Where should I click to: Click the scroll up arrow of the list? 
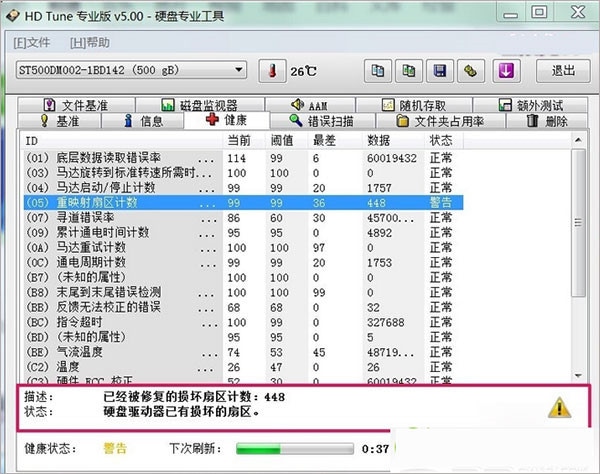(578, 140)
